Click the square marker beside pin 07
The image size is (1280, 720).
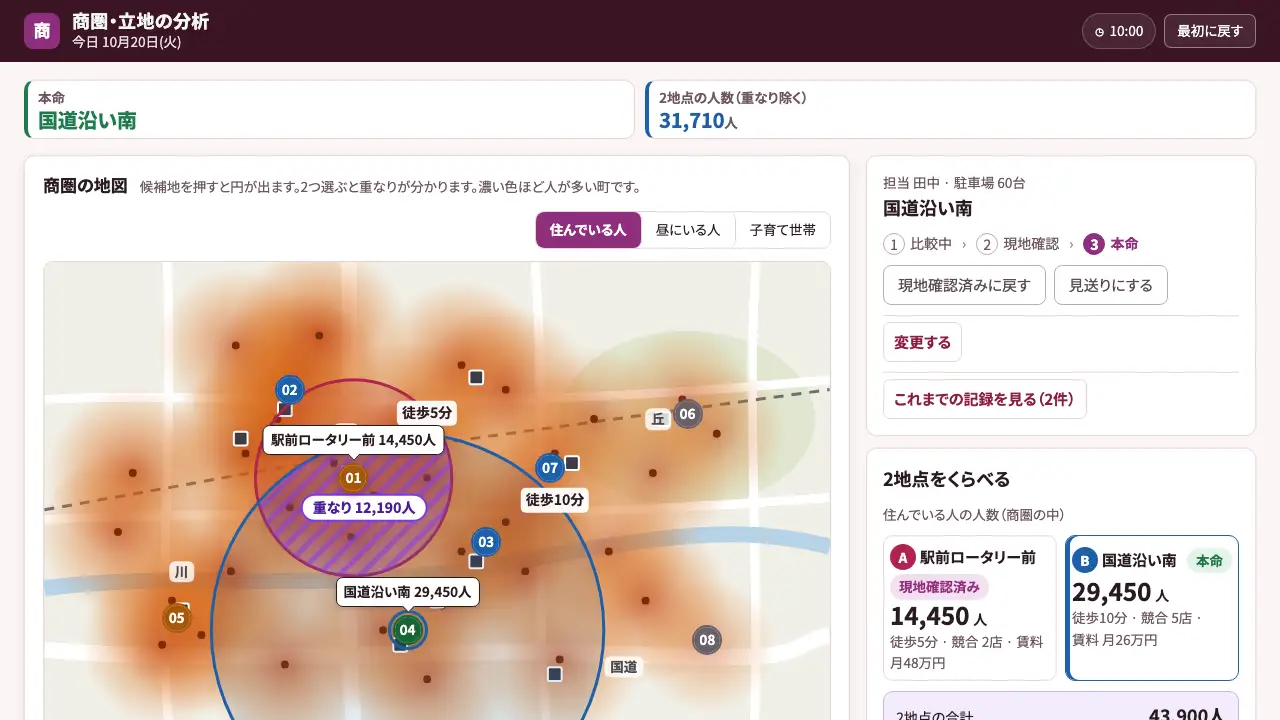572,463
